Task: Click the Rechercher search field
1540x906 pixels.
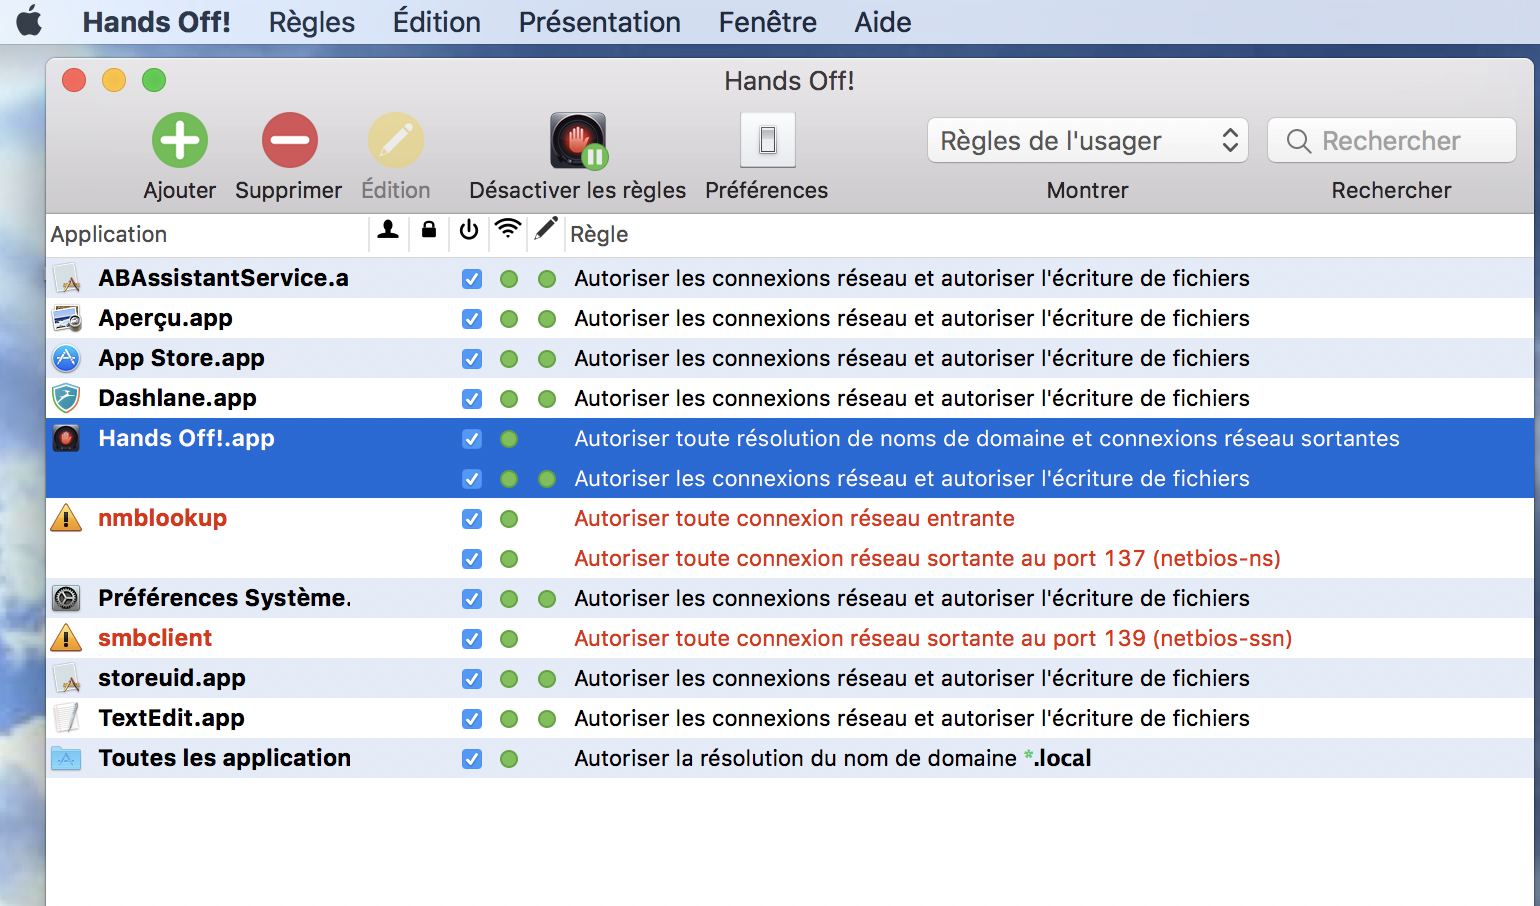Action: pos(1391,141)
